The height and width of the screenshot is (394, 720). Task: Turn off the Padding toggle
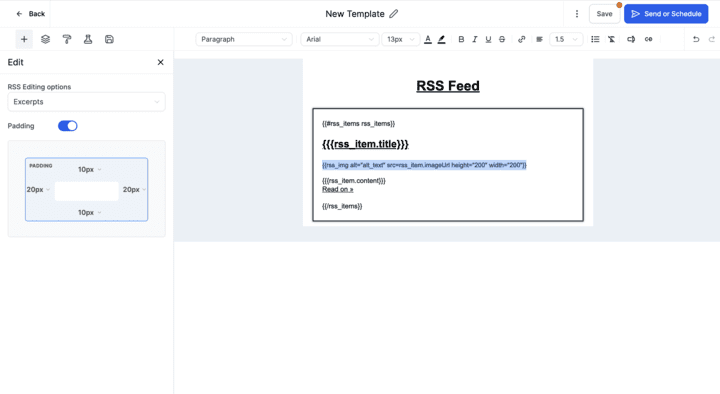click(68, 126)
